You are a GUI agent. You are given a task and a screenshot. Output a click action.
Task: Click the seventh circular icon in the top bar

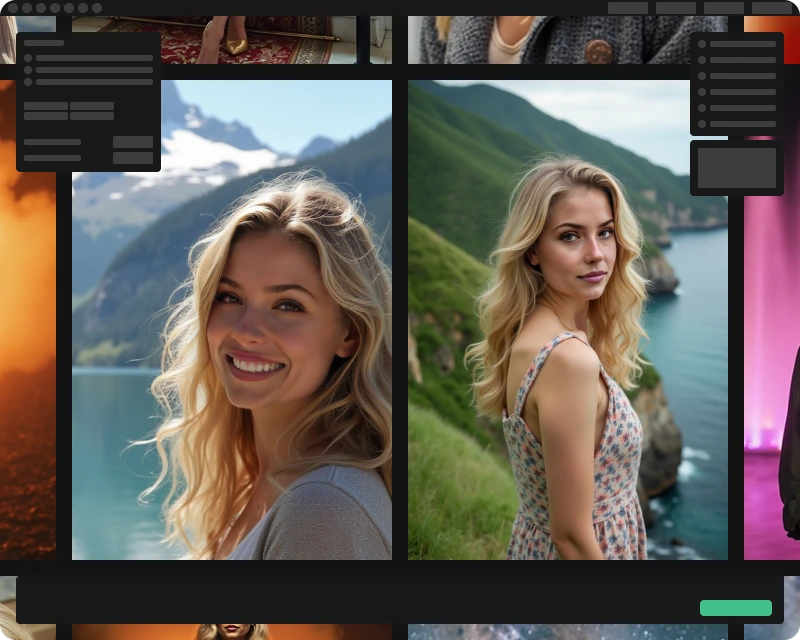click(97, 8)
